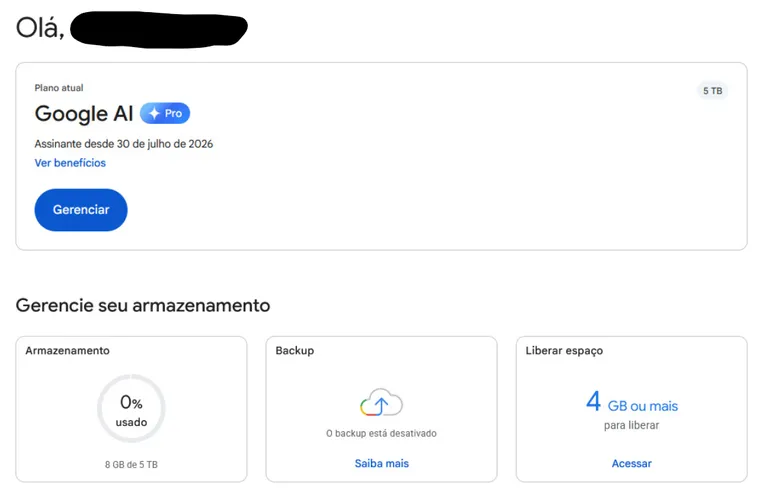Click the 8 GB de 5 TB label
The image size is (762, 500).
point(131,465)
